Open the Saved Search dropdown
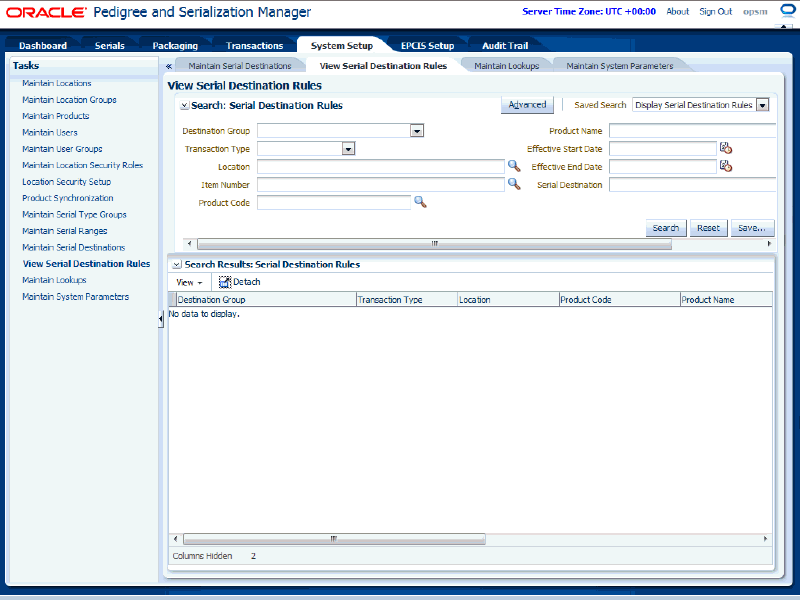 (x=762, y=105)
